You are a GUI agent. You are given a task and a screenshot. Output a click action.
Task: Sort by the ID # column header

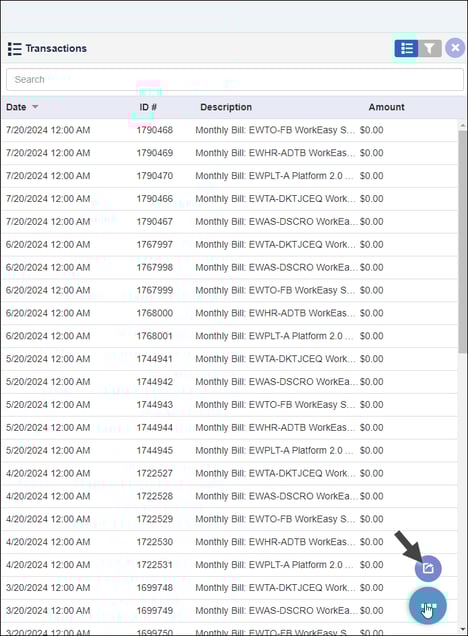[148, 107]
